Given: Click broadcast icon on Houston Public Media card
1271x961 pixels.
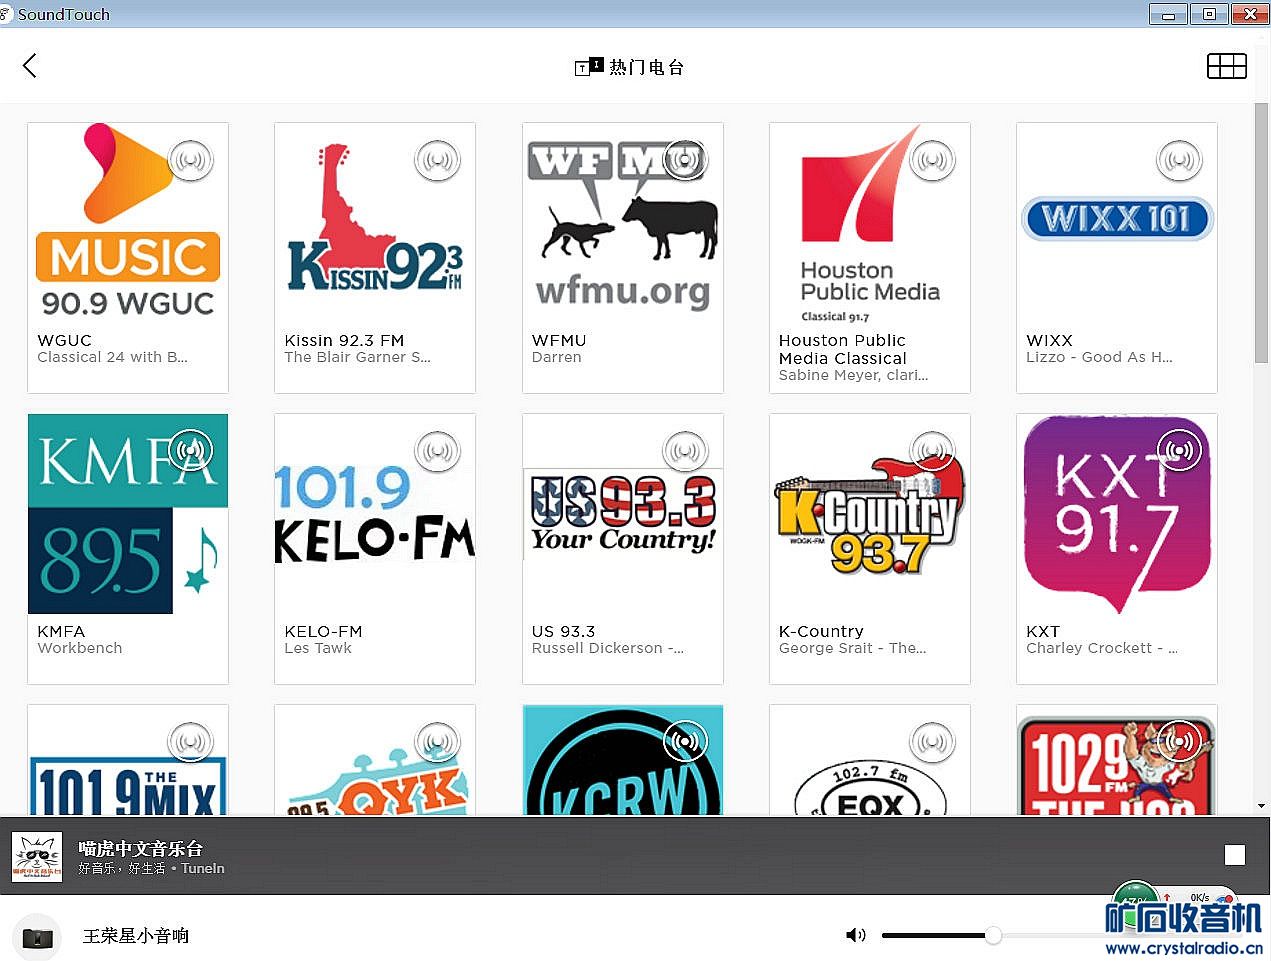Looking at the screenshot, I should pos(932,160).
